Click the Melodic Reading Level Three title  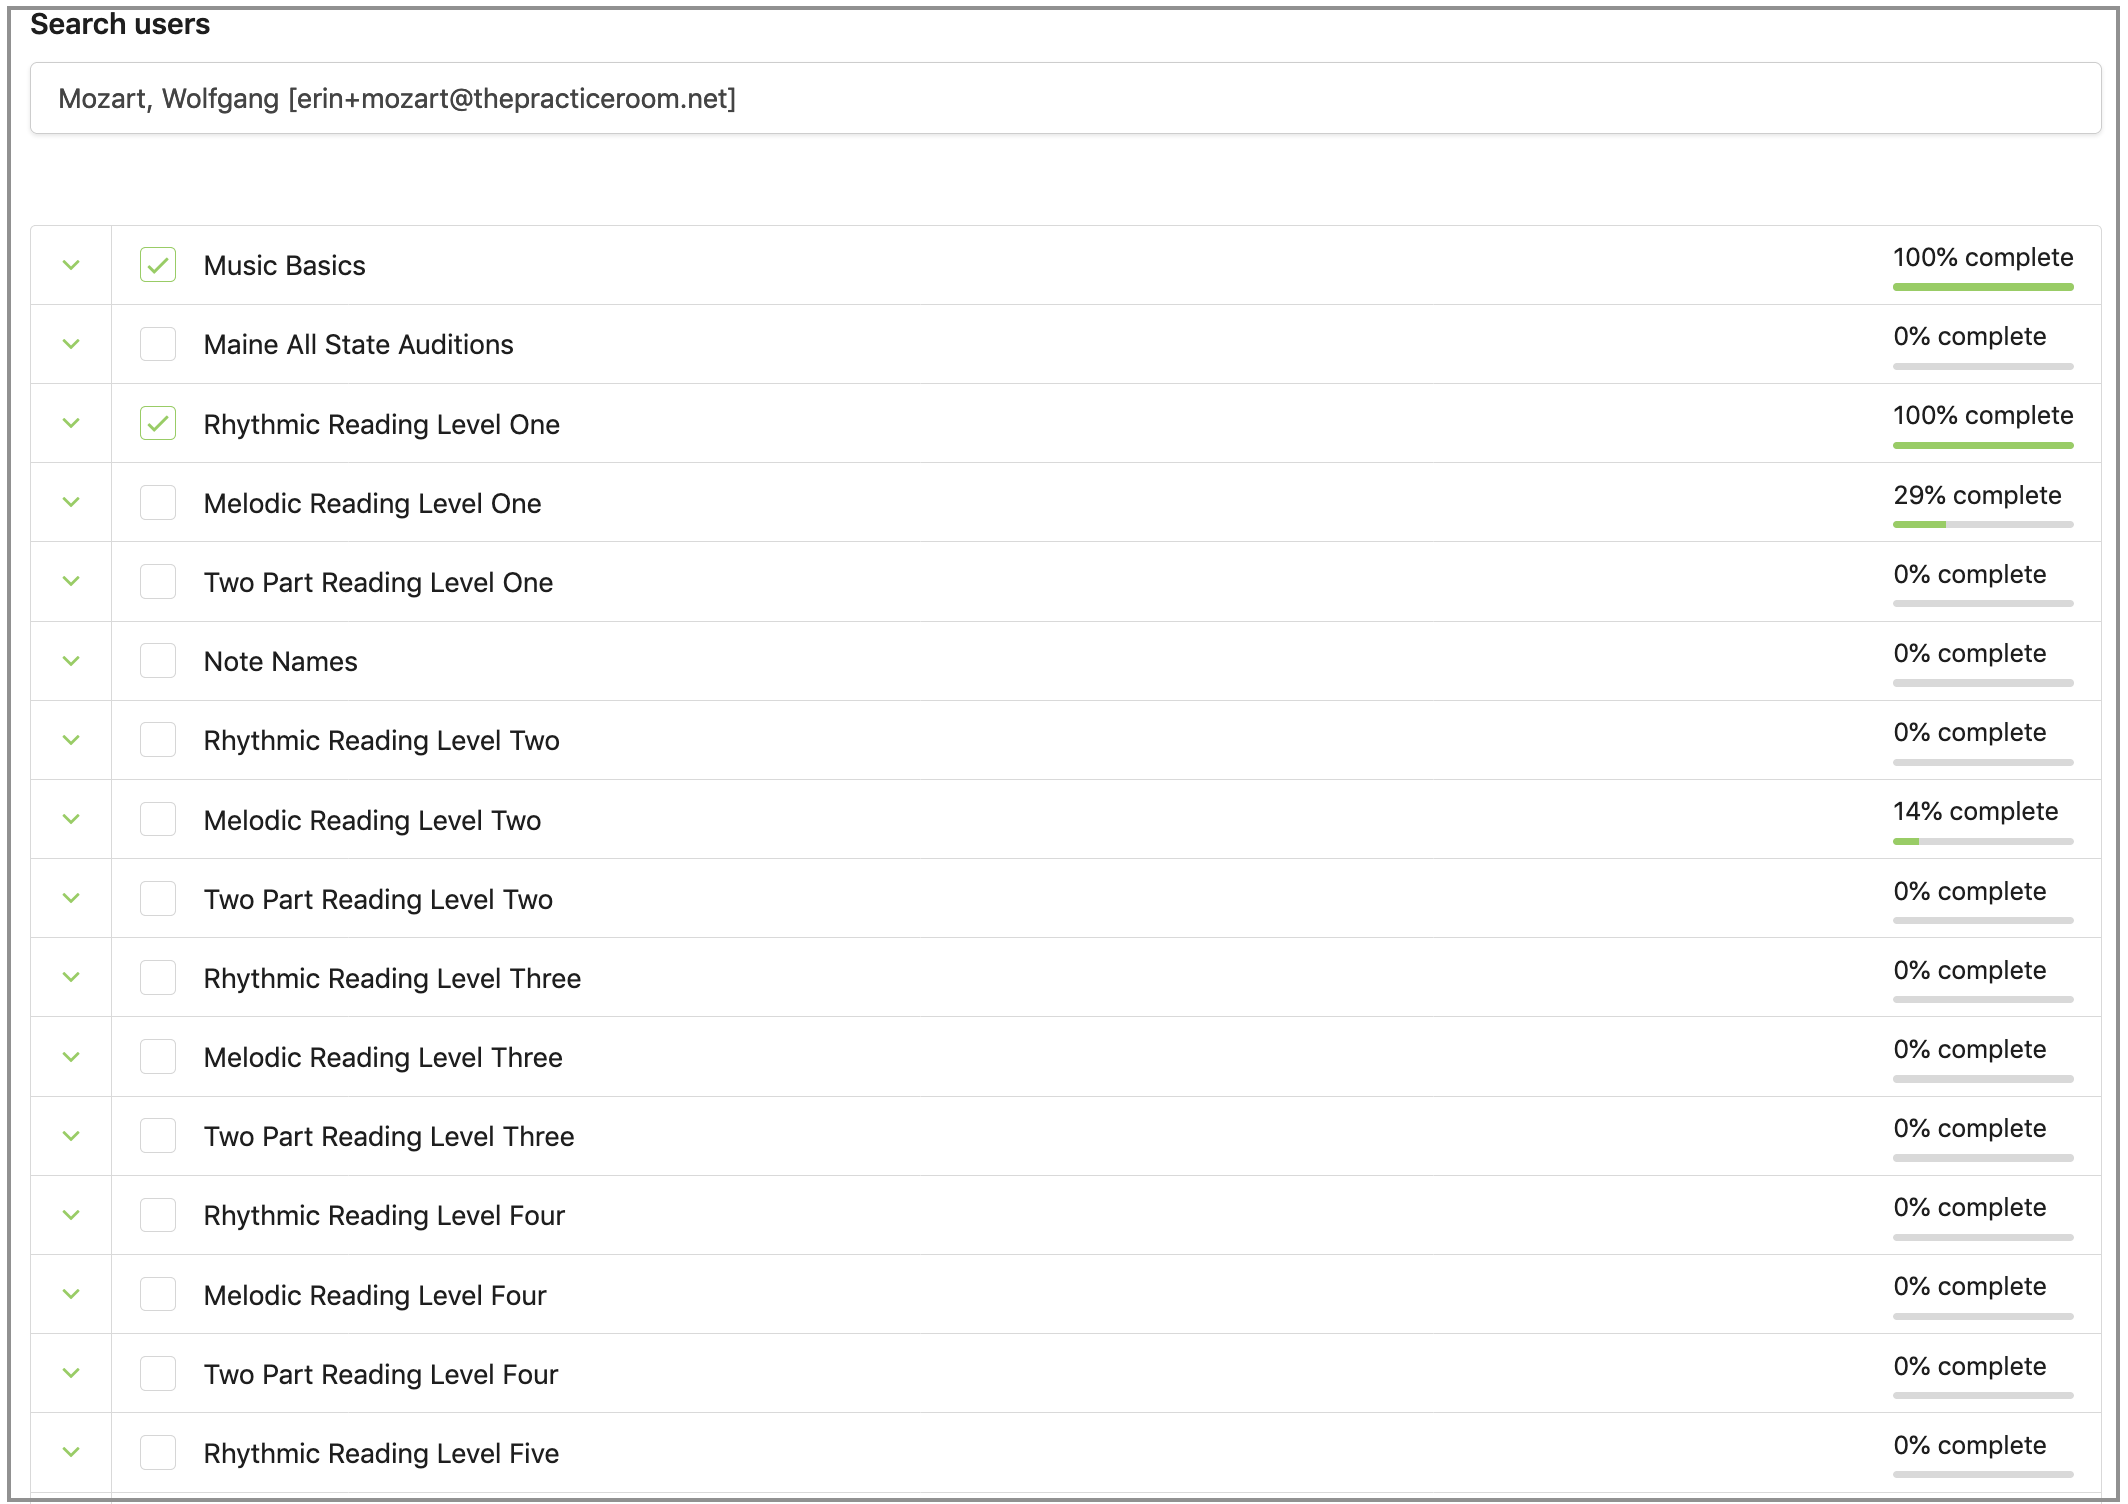pos(383,1057)
